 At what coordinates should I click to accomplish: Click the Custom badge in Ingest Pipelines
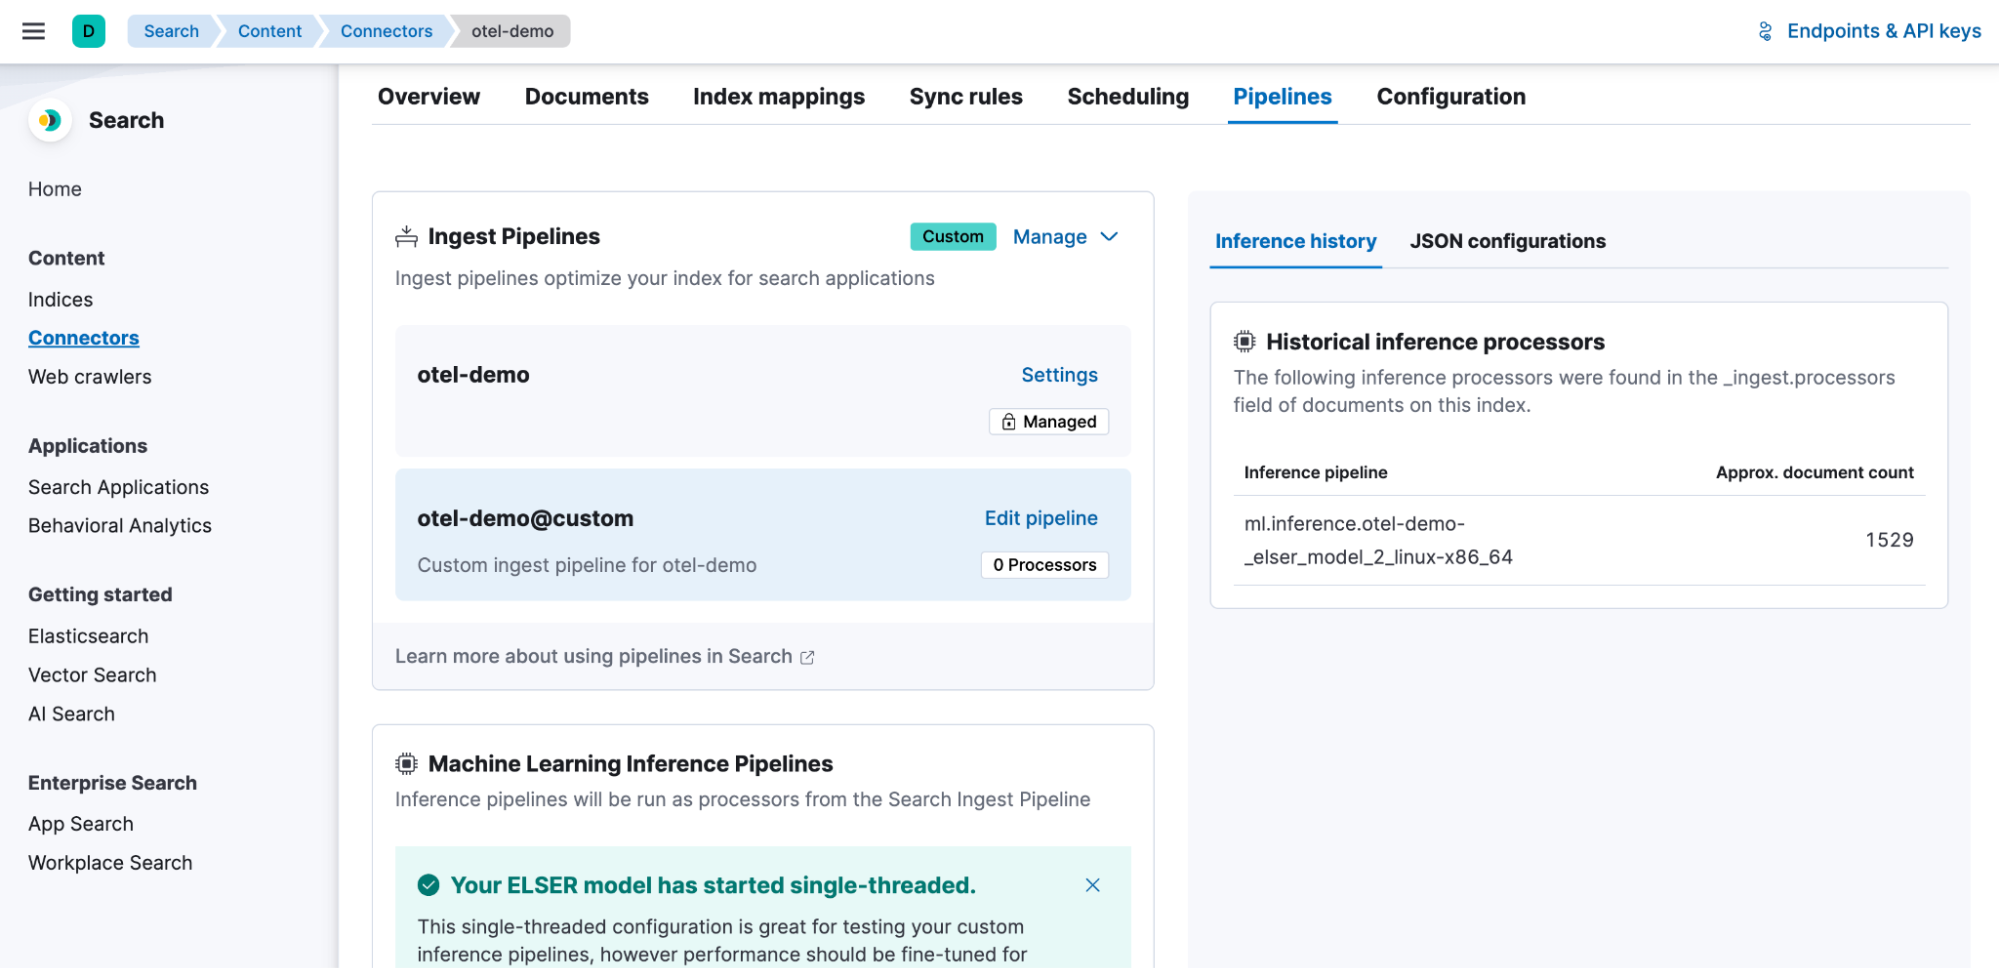click(x=952, y=237)
